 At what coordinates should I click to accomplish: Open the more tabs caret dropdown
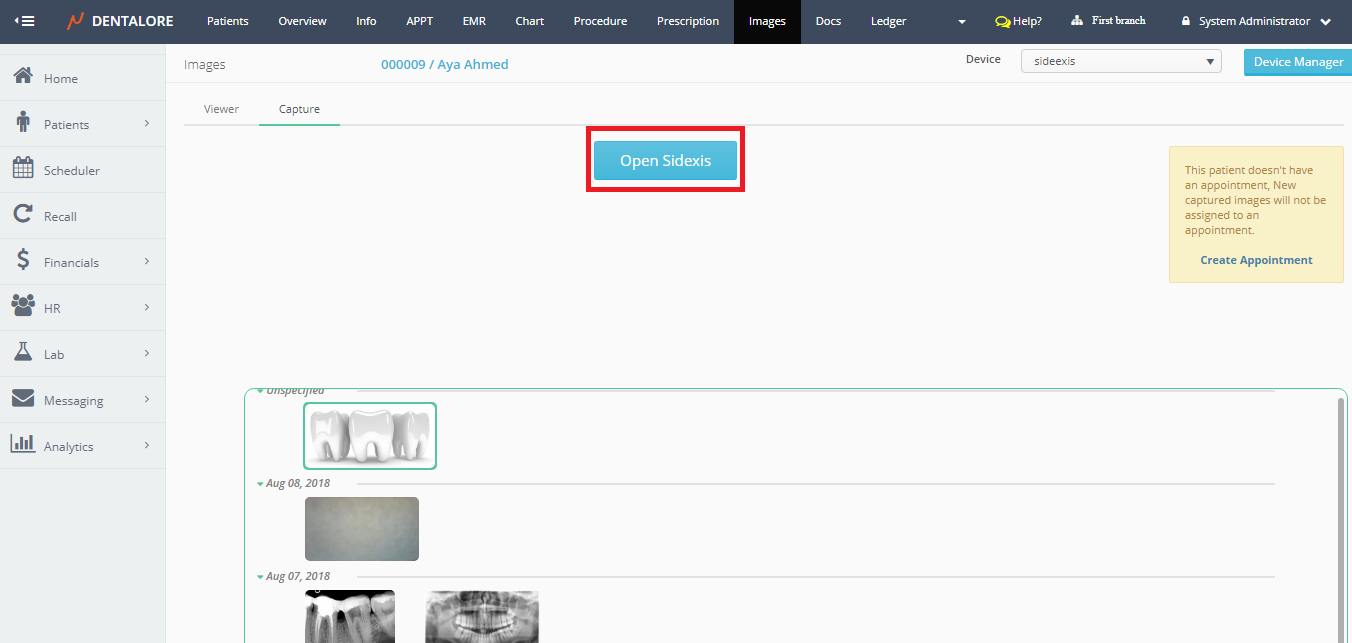962,22
